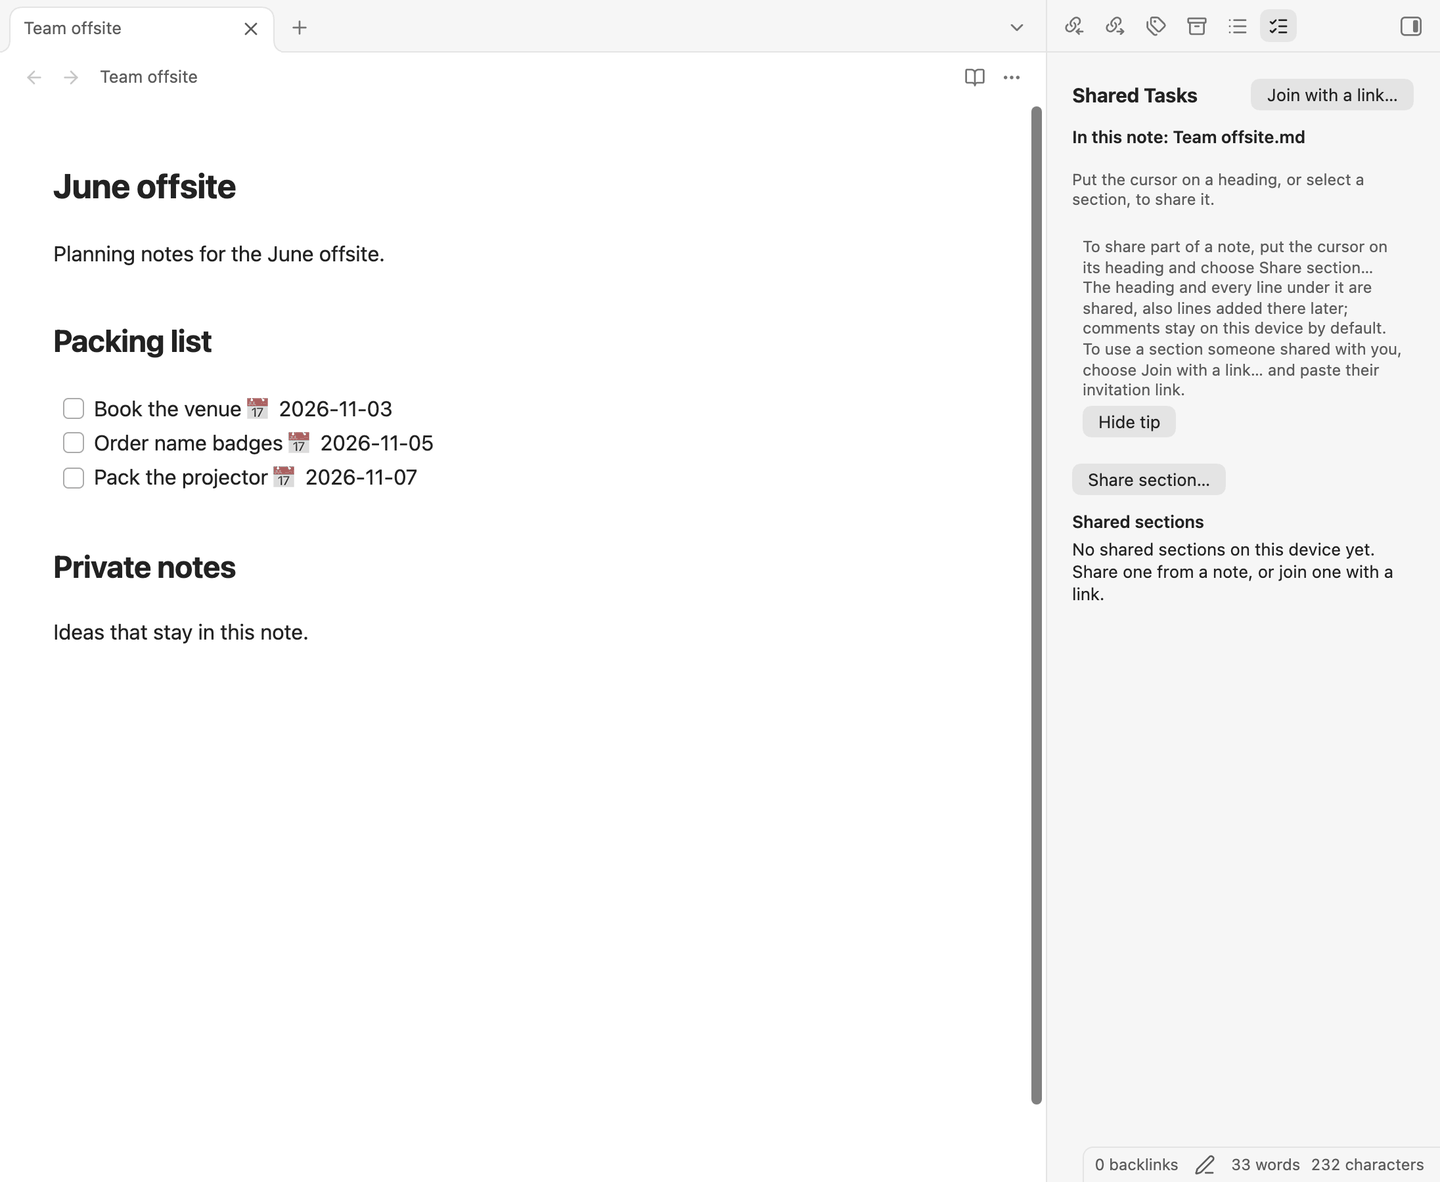
Task: Click the editor's vertical scrollbar
Action: click(x=1037, y=605)
